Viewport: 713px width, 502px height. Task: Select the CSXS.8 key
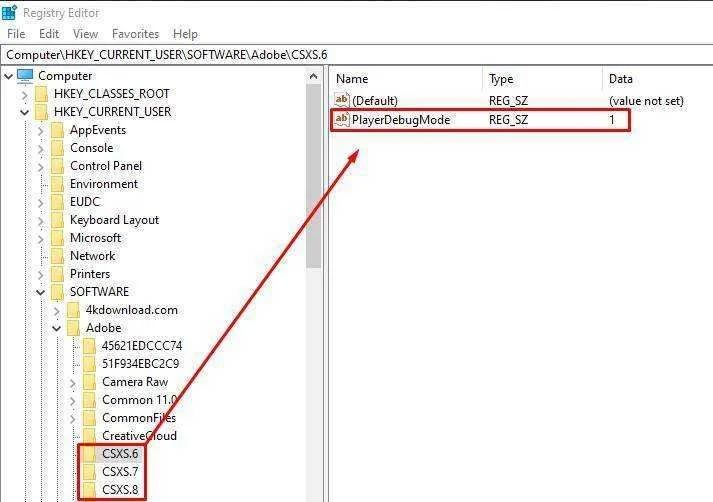pos(120,490)
